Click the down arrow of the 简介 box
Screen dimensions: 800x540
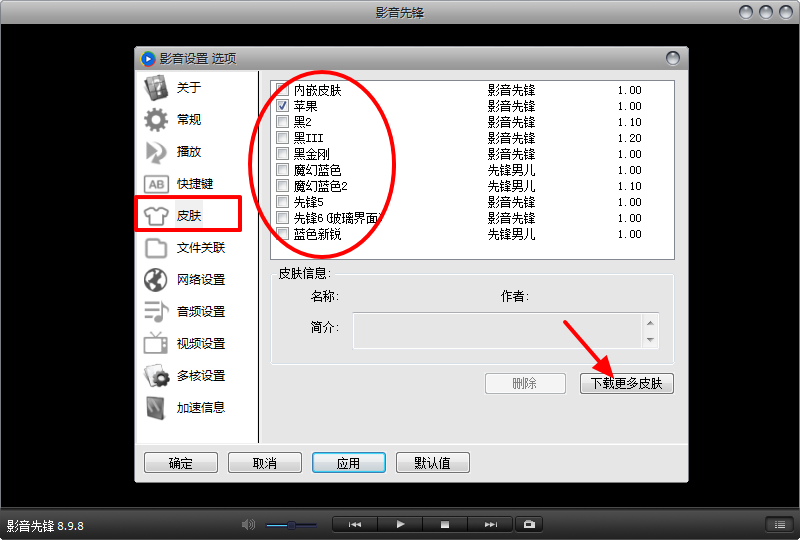pyautogui.click(x=650, y=339)
